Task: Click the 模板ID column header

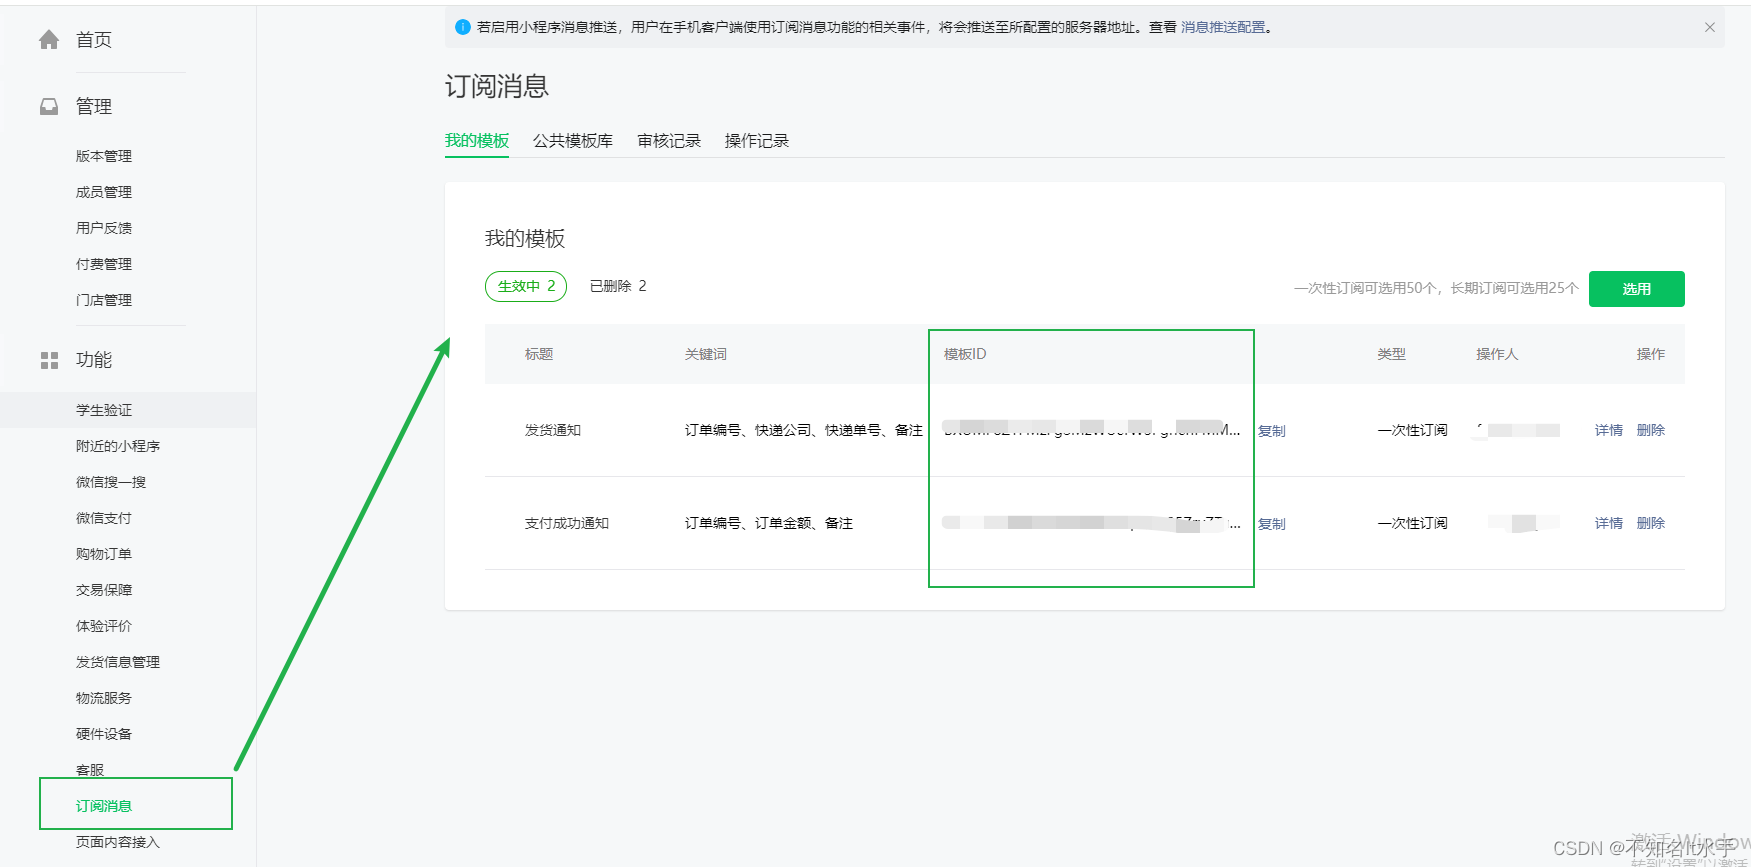Action: [965, 354]
